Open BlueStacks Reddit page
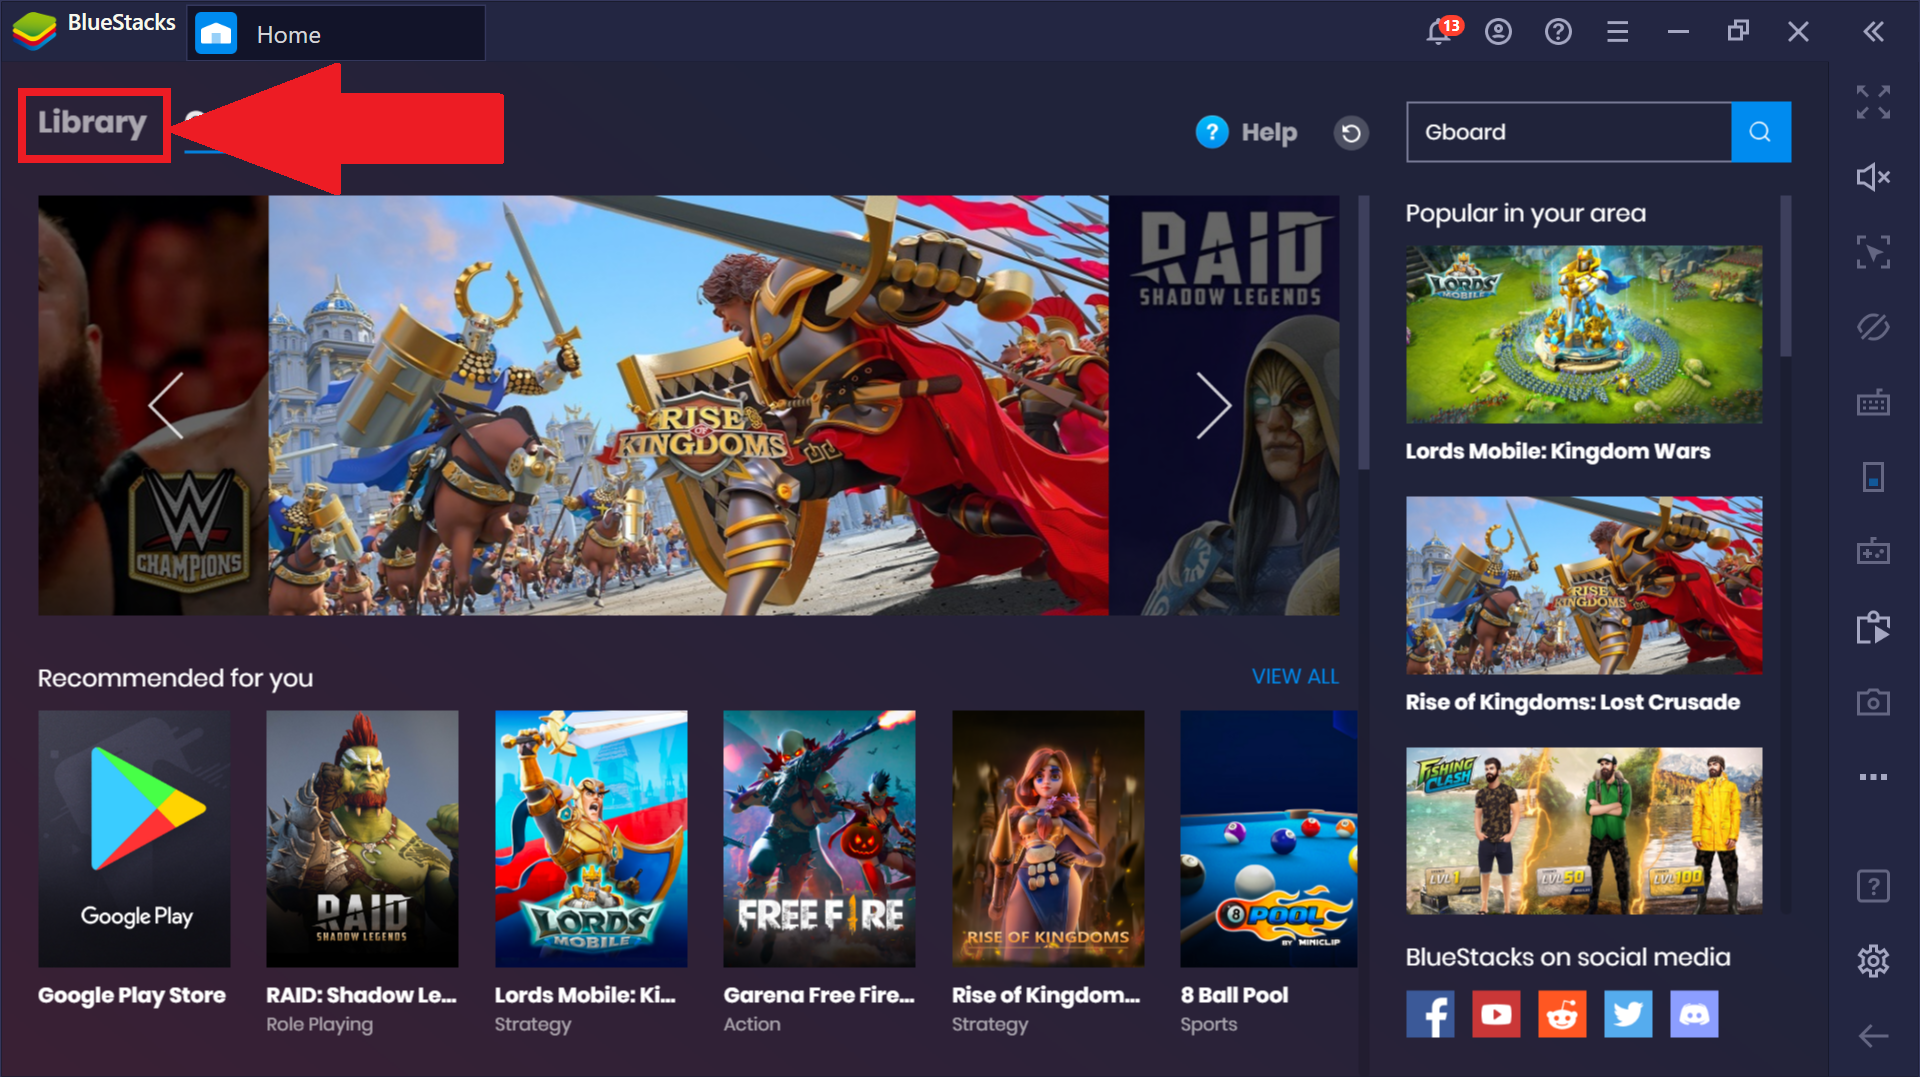This screenshot has width=1920, height=1077. coord(1562,1014)
